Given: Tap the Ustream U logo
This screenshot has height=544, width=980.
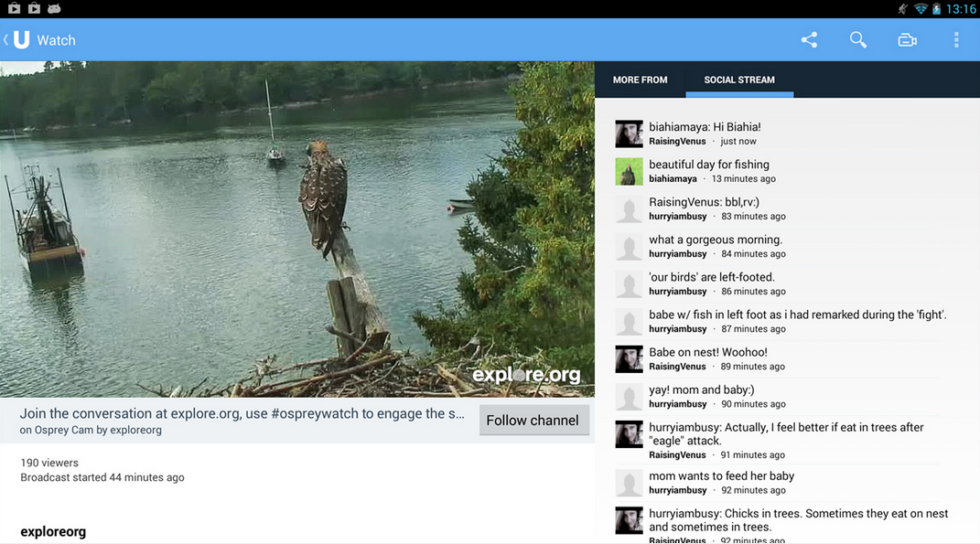Looking at the screenshot, I should coord(21,40).
